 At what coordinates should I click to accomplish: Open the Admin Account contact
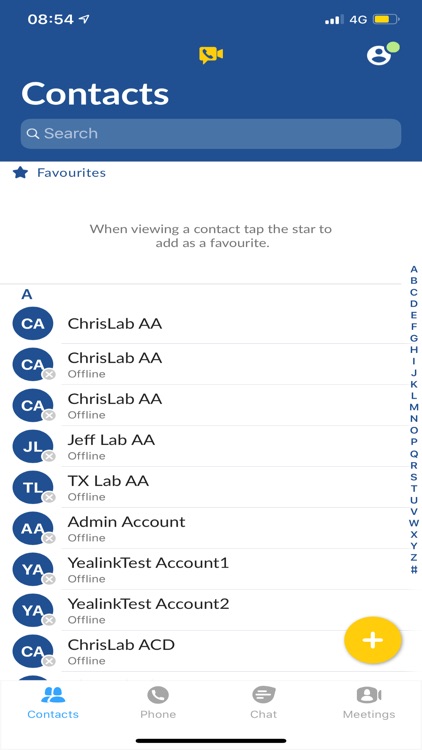211,528
